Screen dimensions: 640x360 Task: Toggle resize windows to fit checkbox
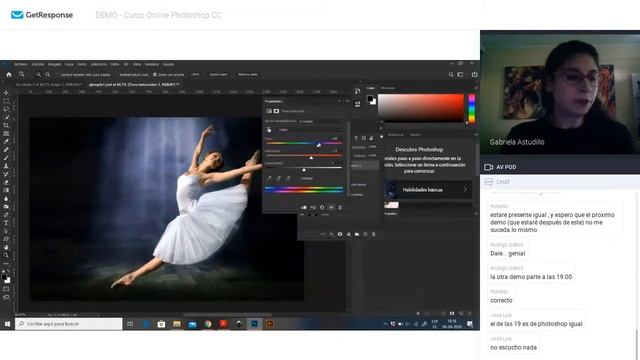[58, 75]
